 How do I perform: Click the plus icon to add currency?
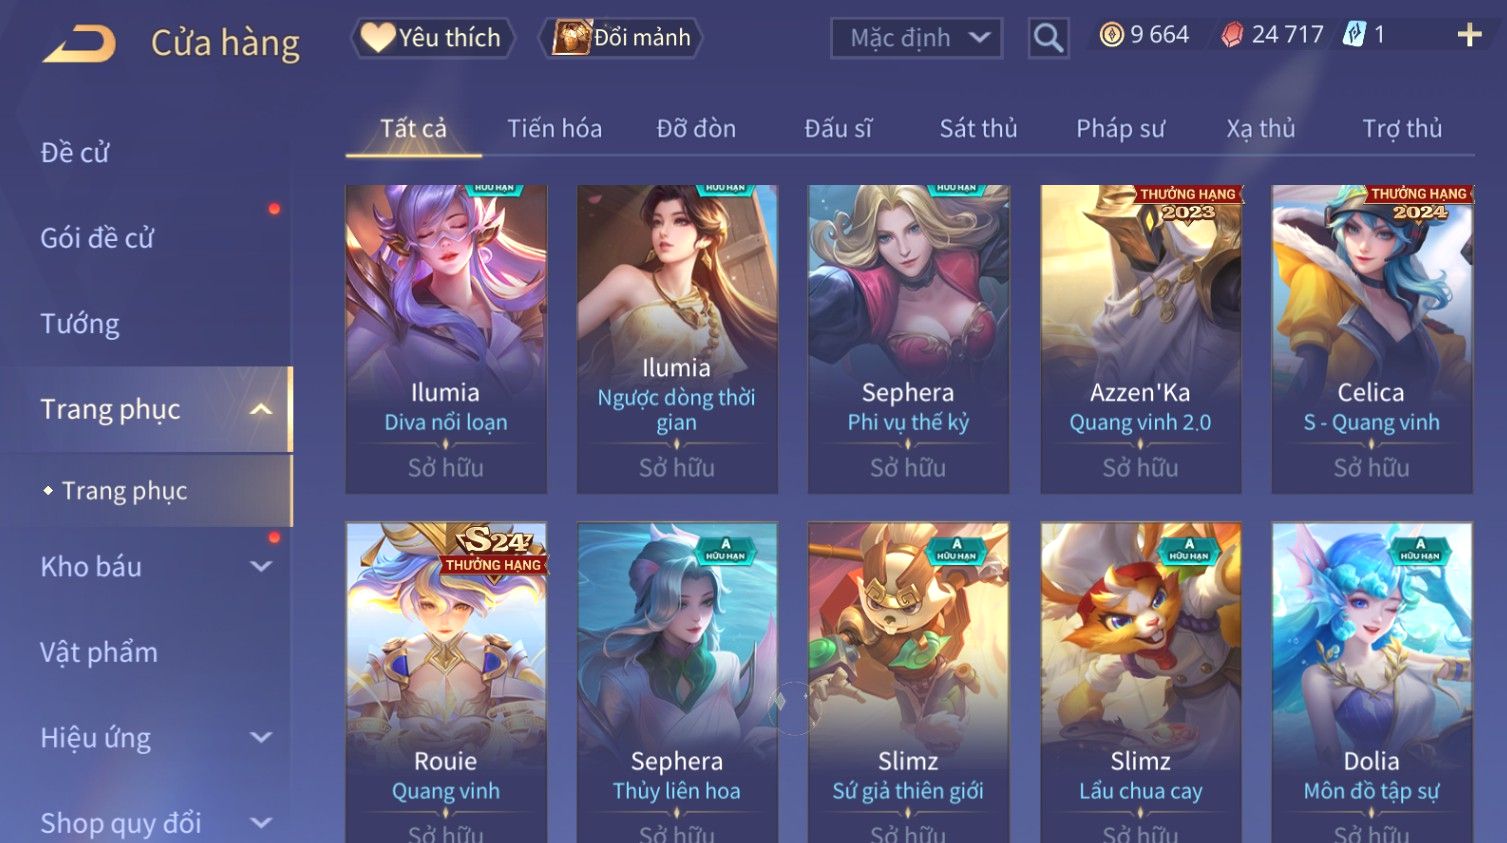coord(1469,35)
